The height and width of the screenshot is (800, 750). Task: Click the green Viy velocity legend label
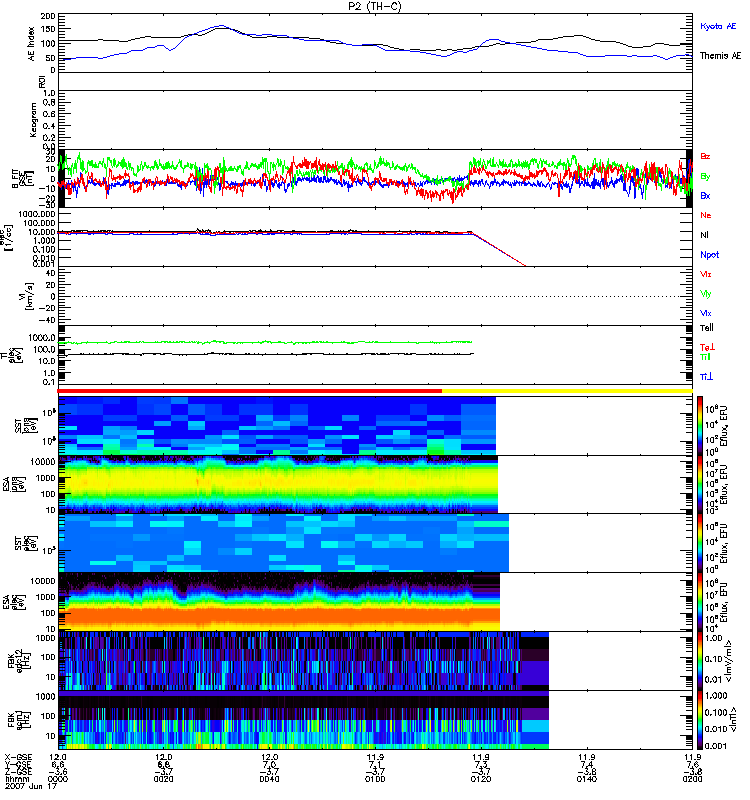click(706, 294)
